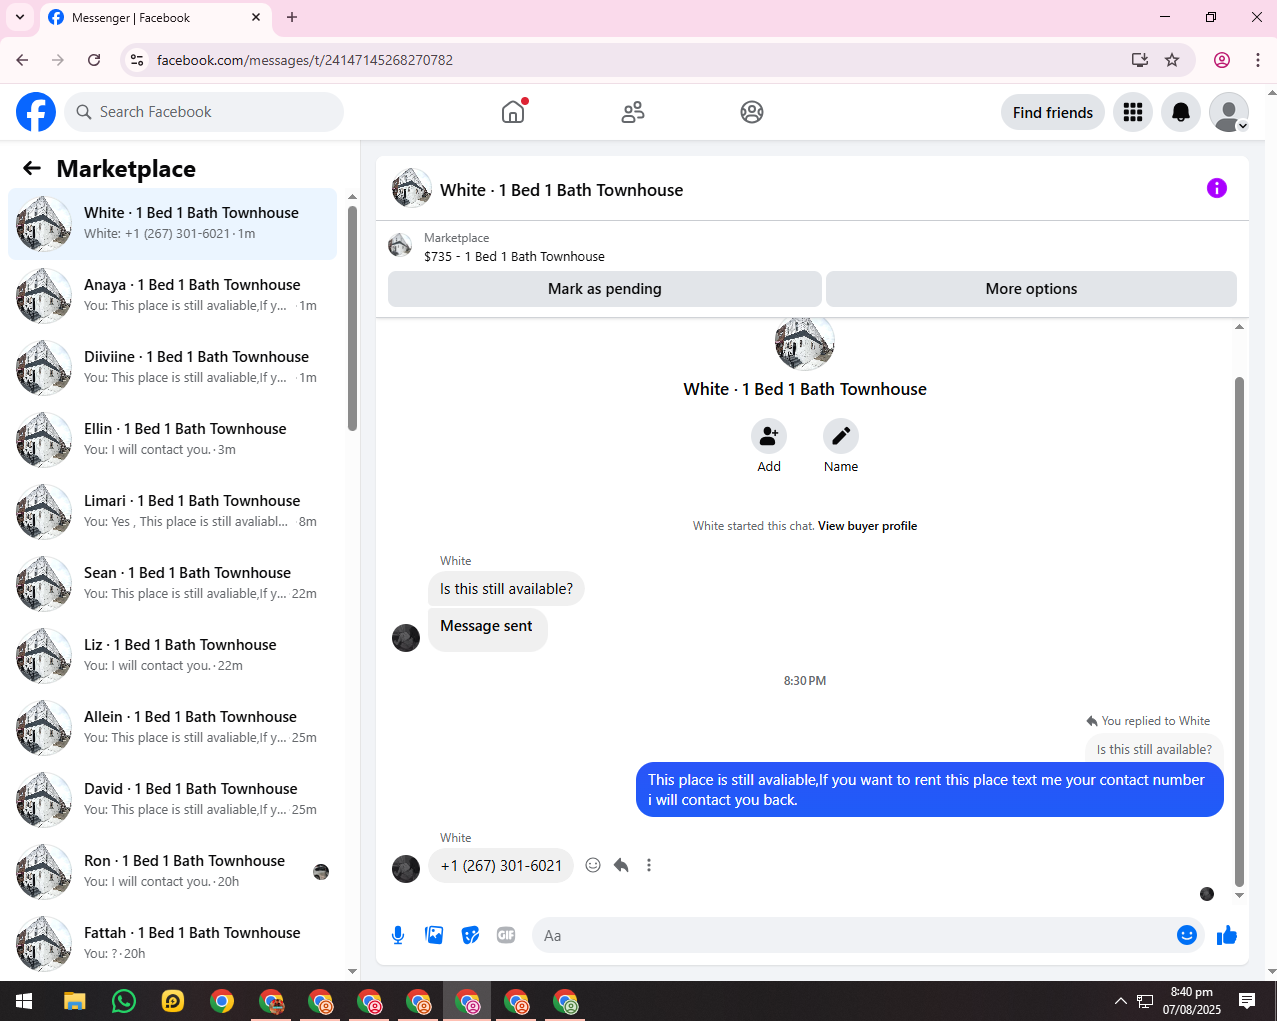Go back using the Marketplace back arrow

(32, 168)
